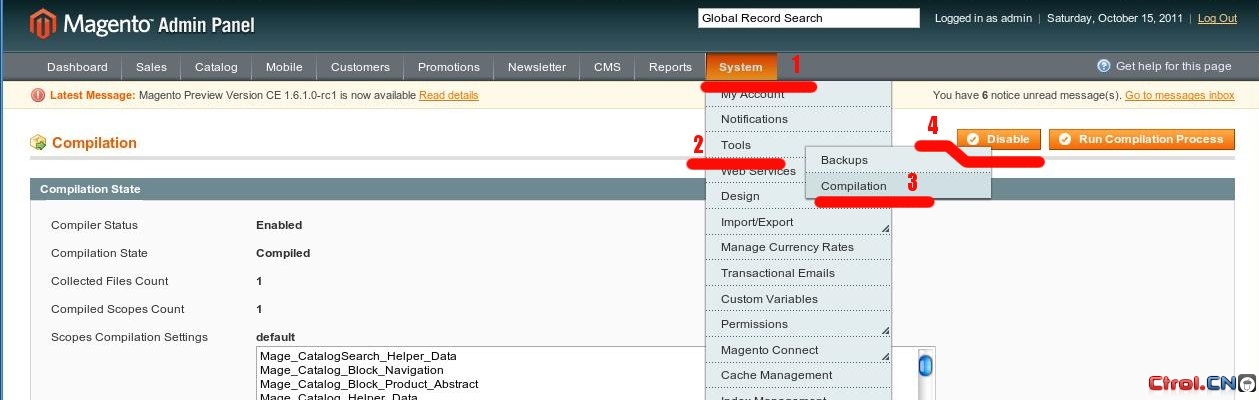Select Notifications in System menu
Image resolution: width=1259 pixels, height=400 pixels.
pos(798,119)
